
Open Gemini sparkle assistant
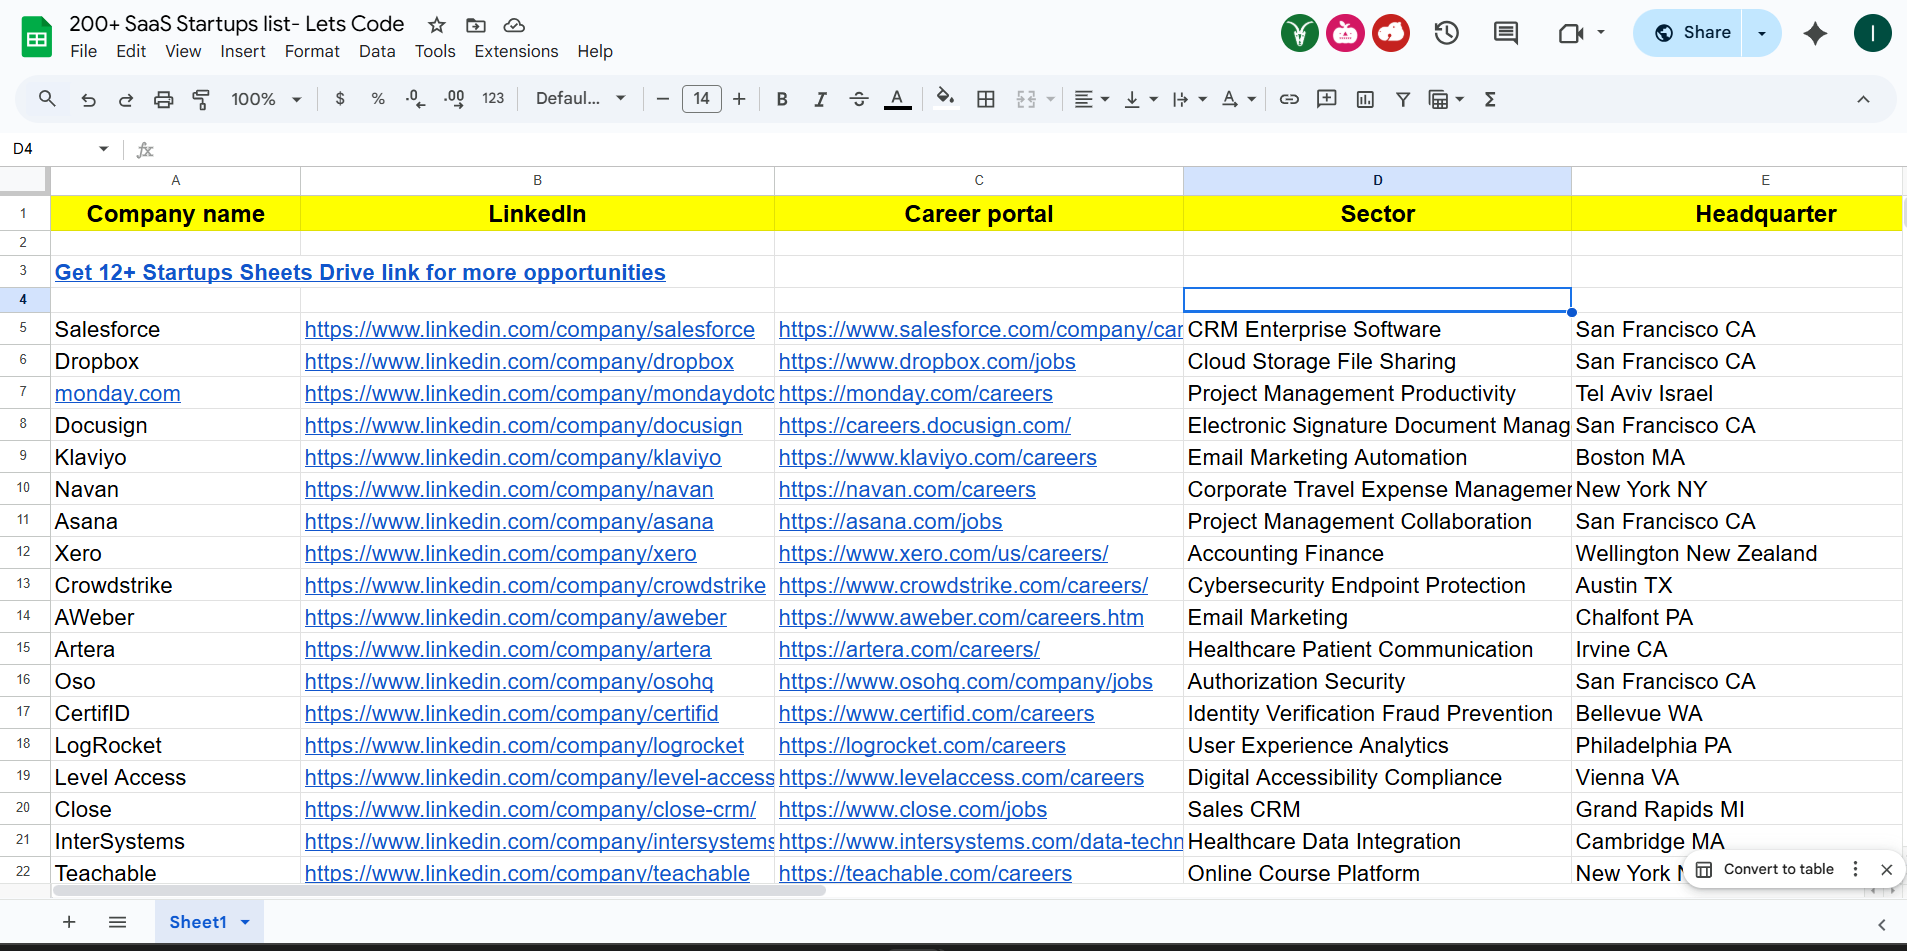pyautogui.click(x=1815, y=33)
